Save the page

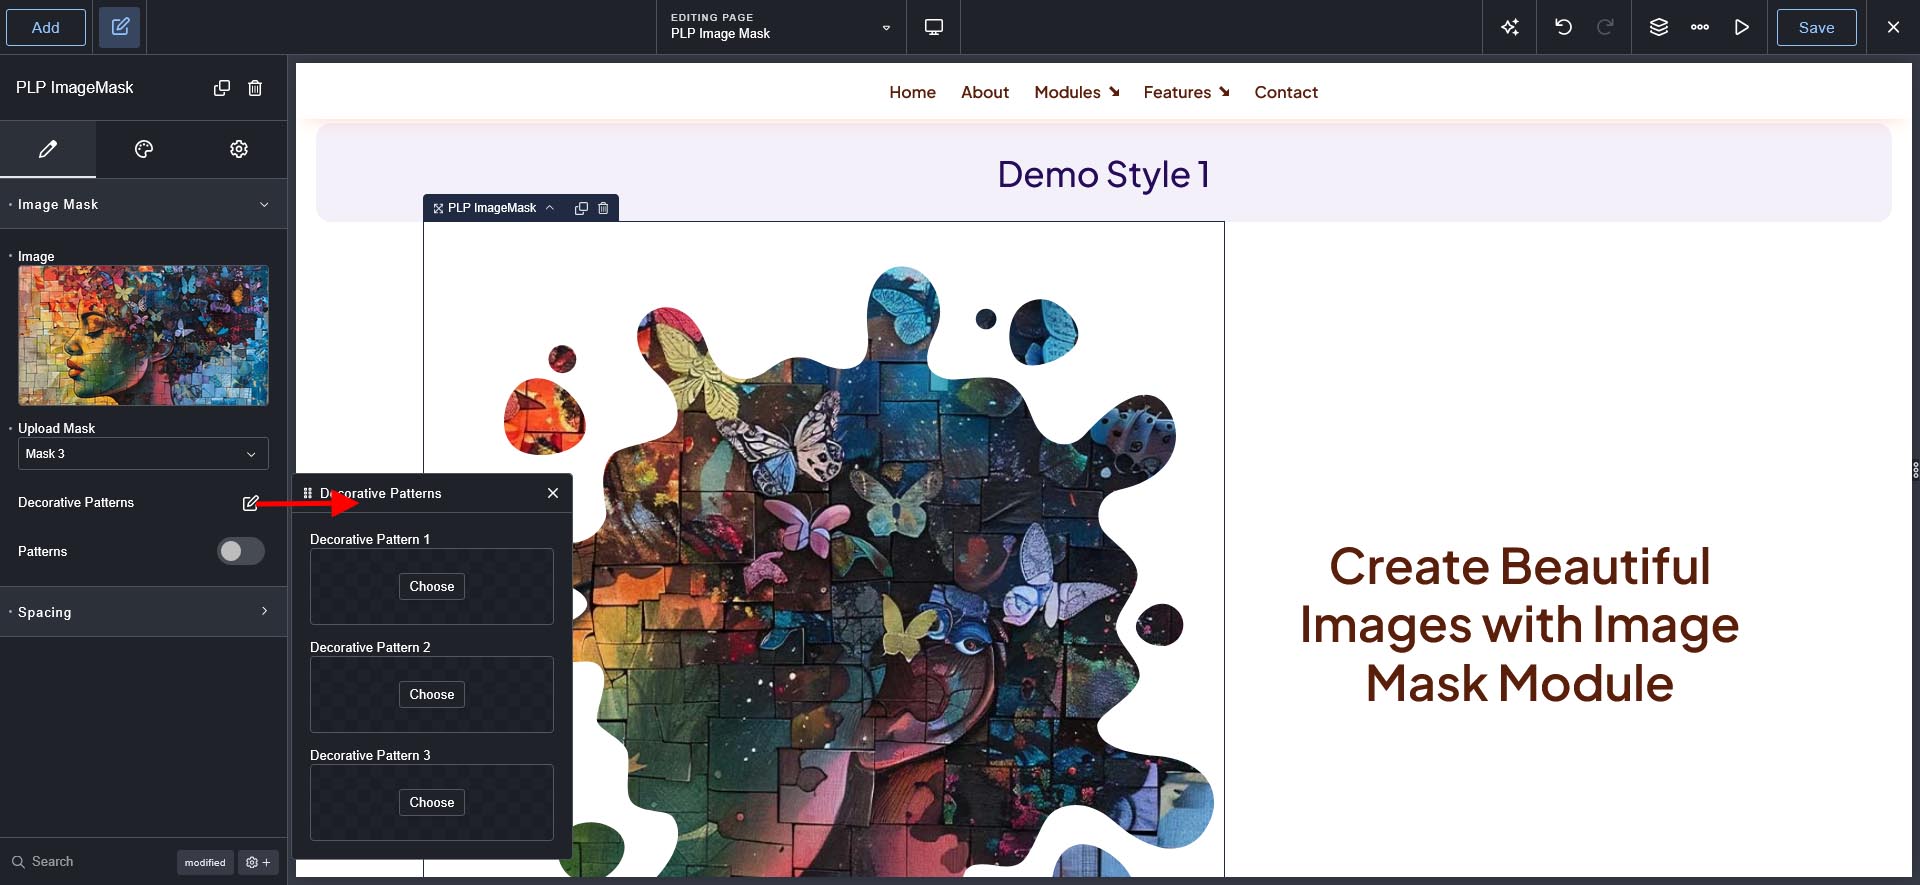pos(1816,27)
